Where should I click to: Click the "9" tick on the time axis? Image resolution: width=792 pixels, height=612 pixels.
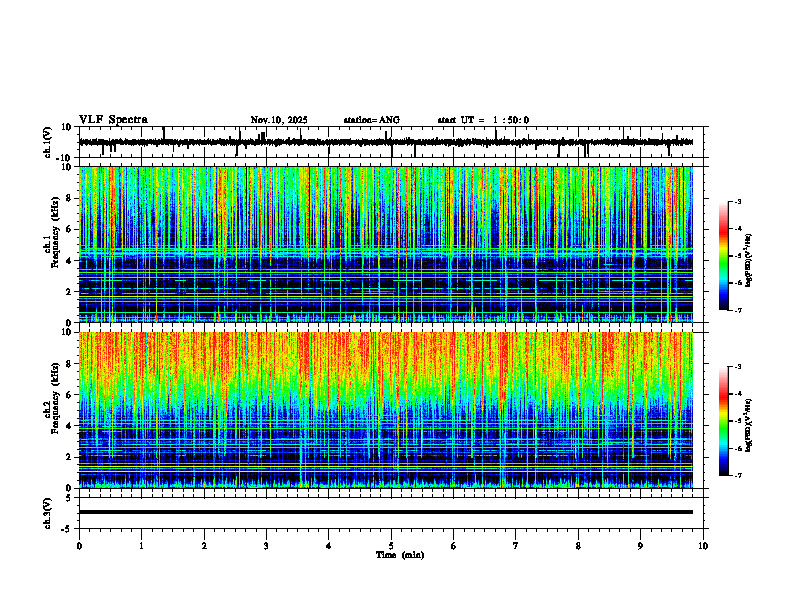(x=640, y=546)
